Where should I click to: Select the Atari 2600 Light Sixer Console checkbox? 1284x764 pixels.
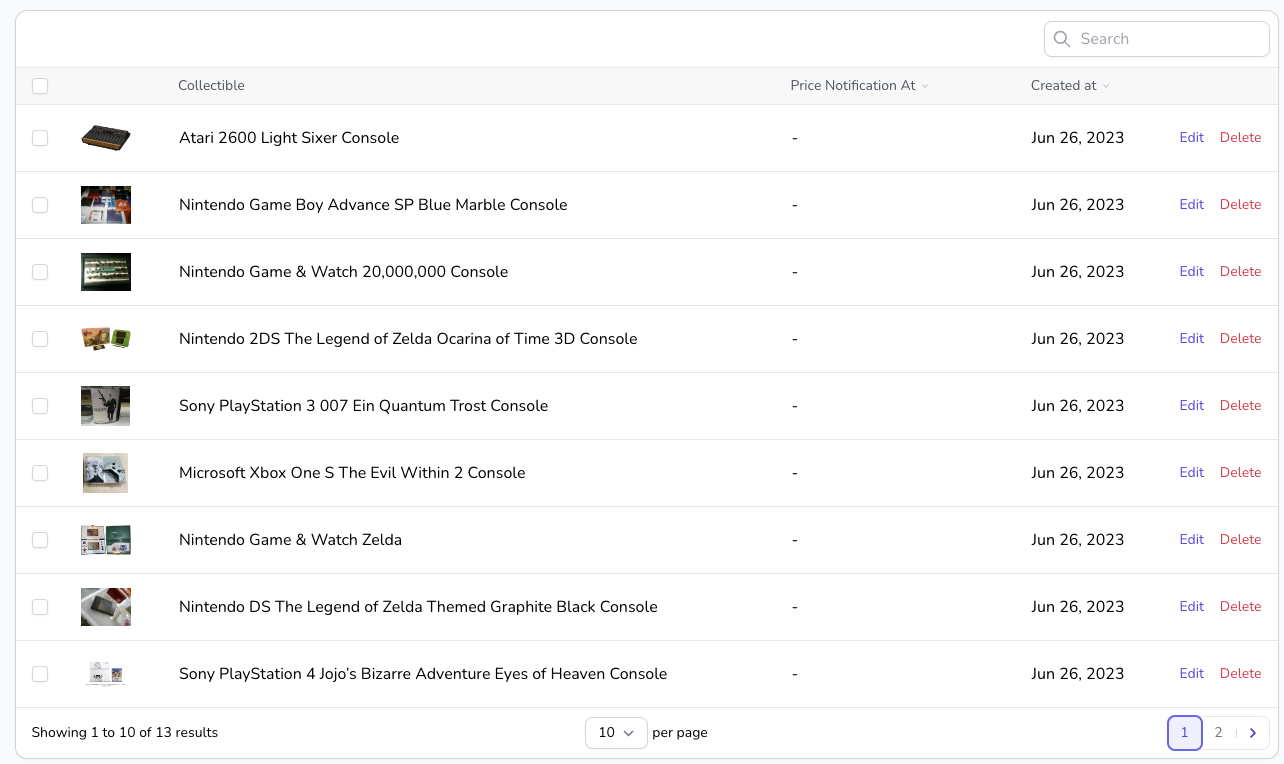(40, 138)
